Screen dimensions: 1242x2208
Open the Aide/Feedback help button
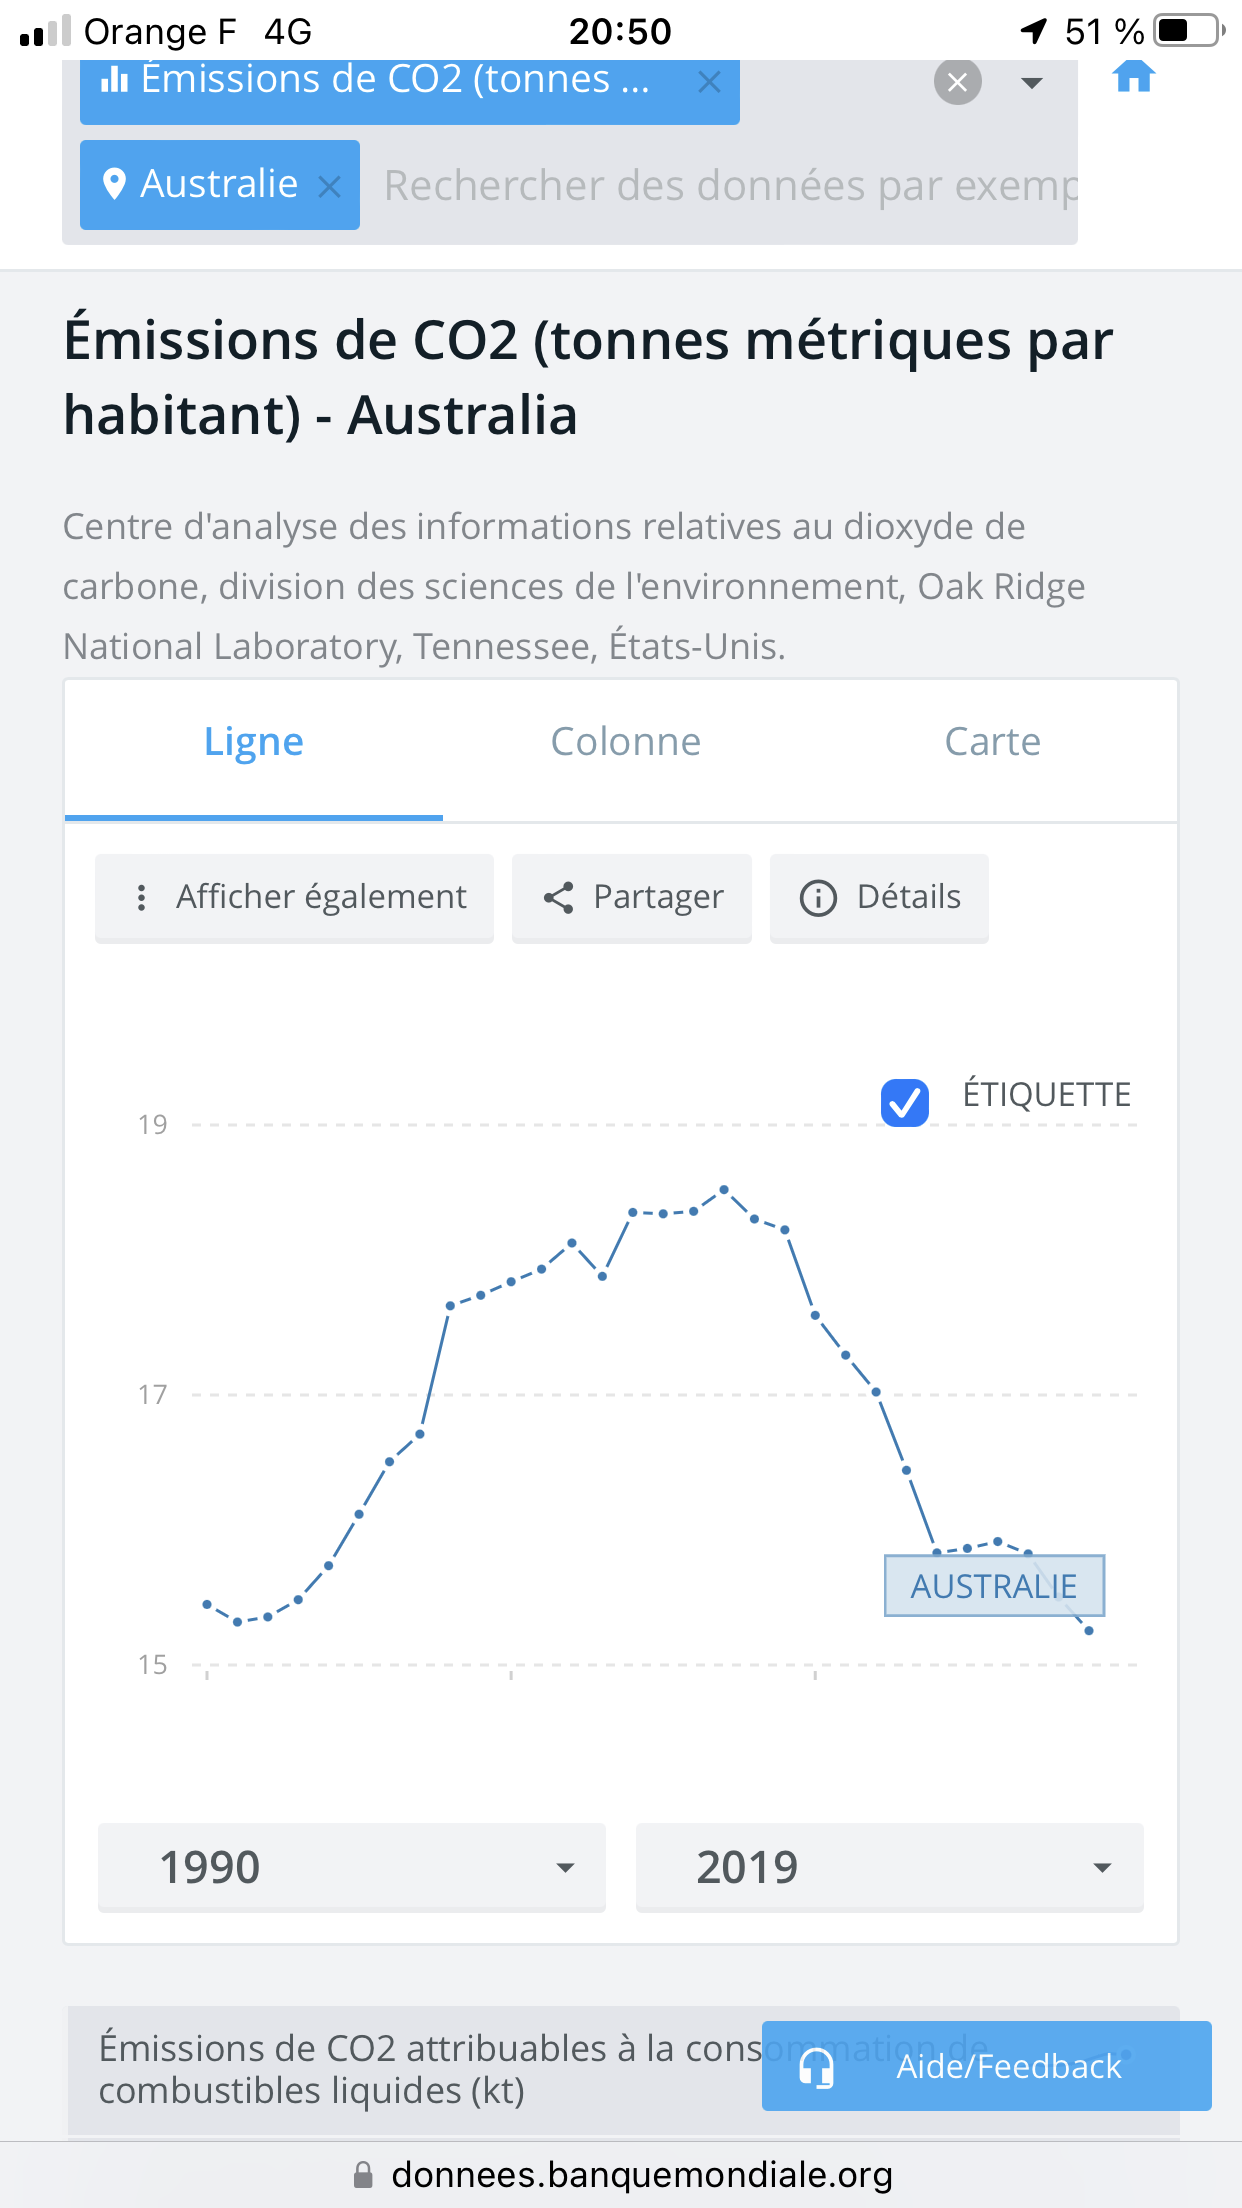pos(986,2066)
